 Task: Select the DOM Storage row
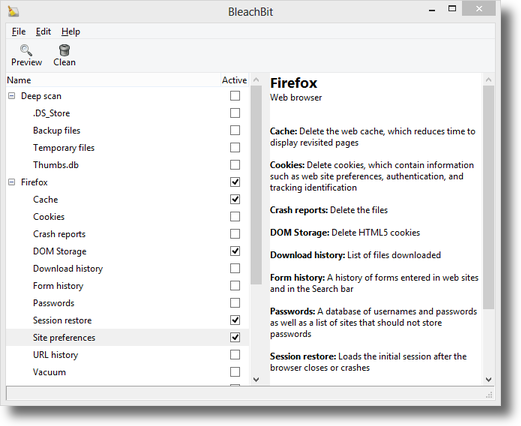point(127,251)
